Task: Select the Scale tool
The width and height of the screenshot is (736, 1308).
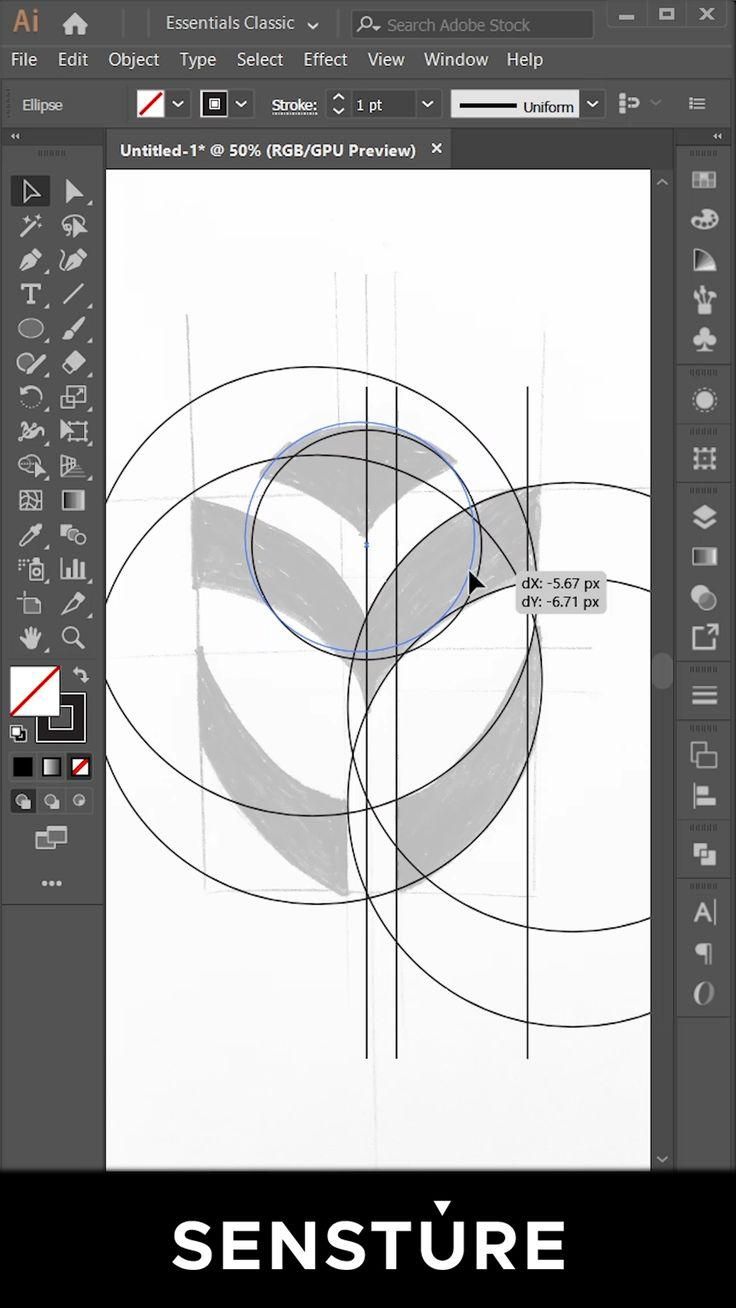Action: [74, 397]
